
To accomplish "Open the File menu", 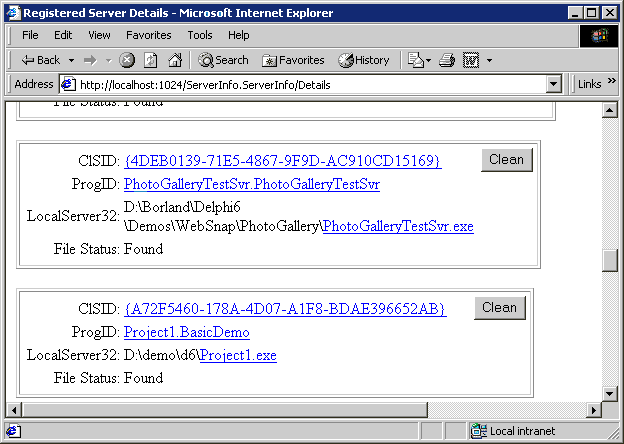I will click(x=30, y=35).
